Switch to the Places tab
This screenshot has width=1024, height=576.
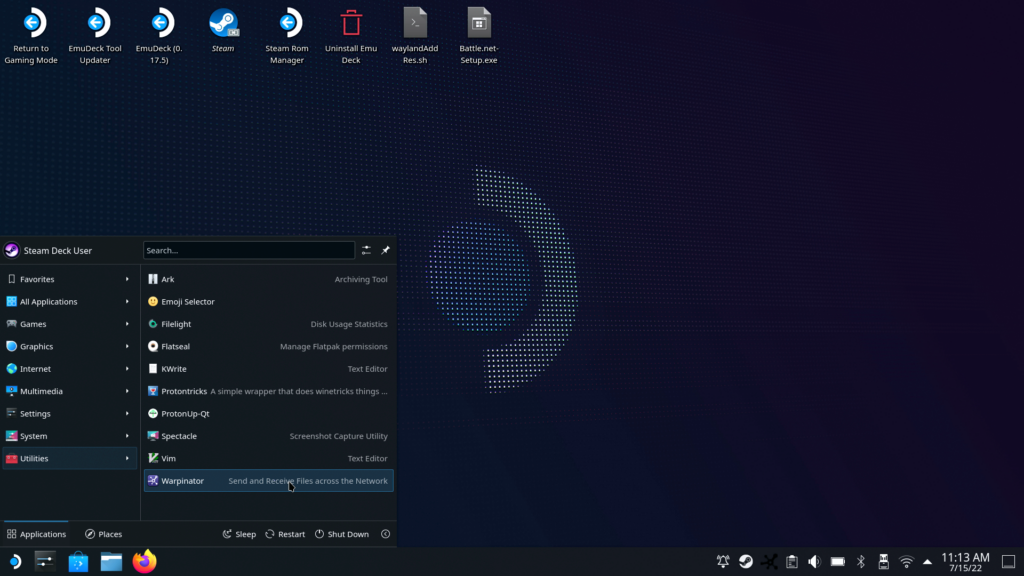click(104, 534)
